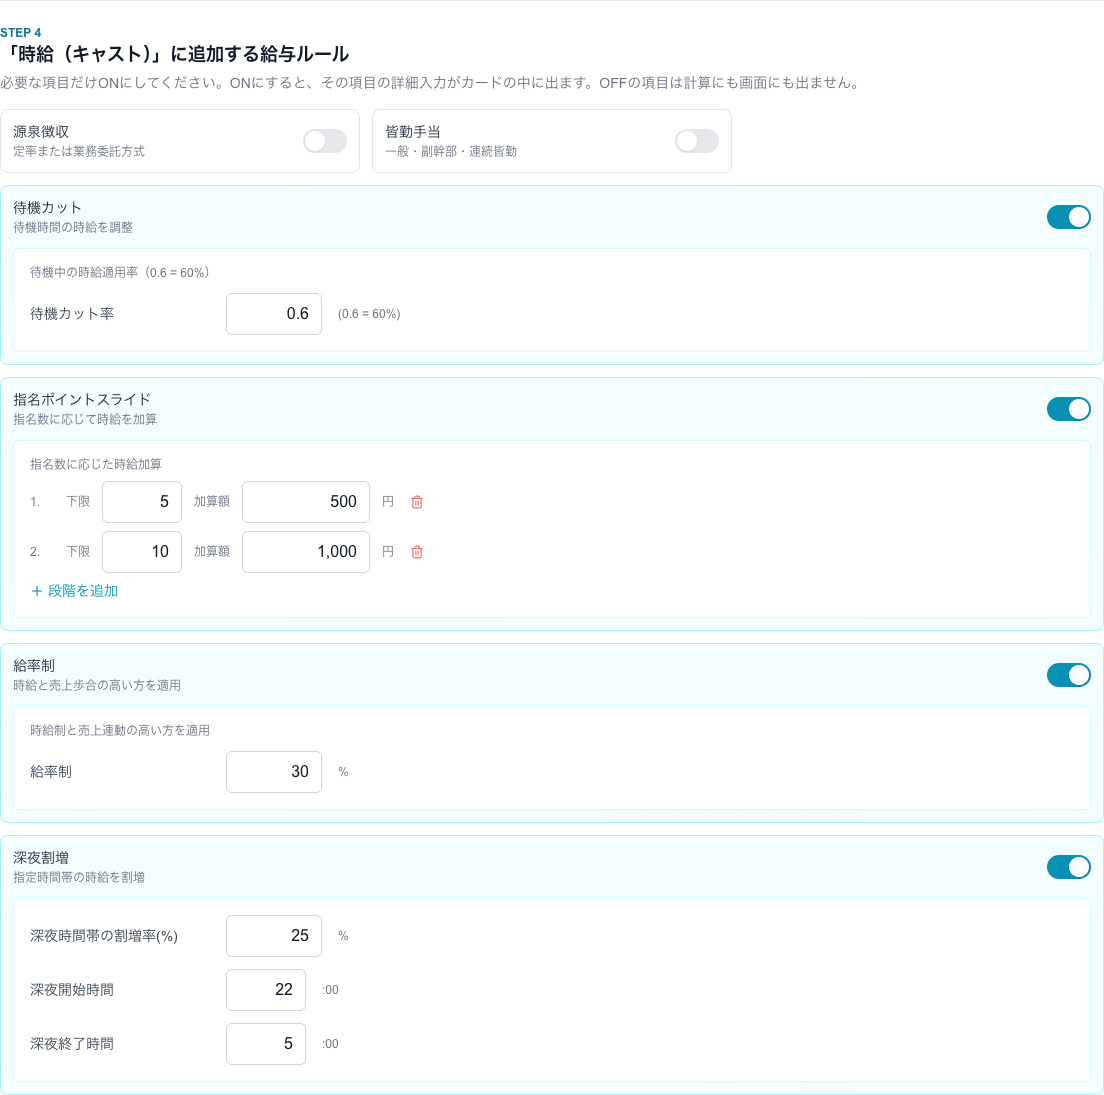1104x1095 pixels.
Task: Turn on the 皆勤手当 switch
Action: point(697,141)
